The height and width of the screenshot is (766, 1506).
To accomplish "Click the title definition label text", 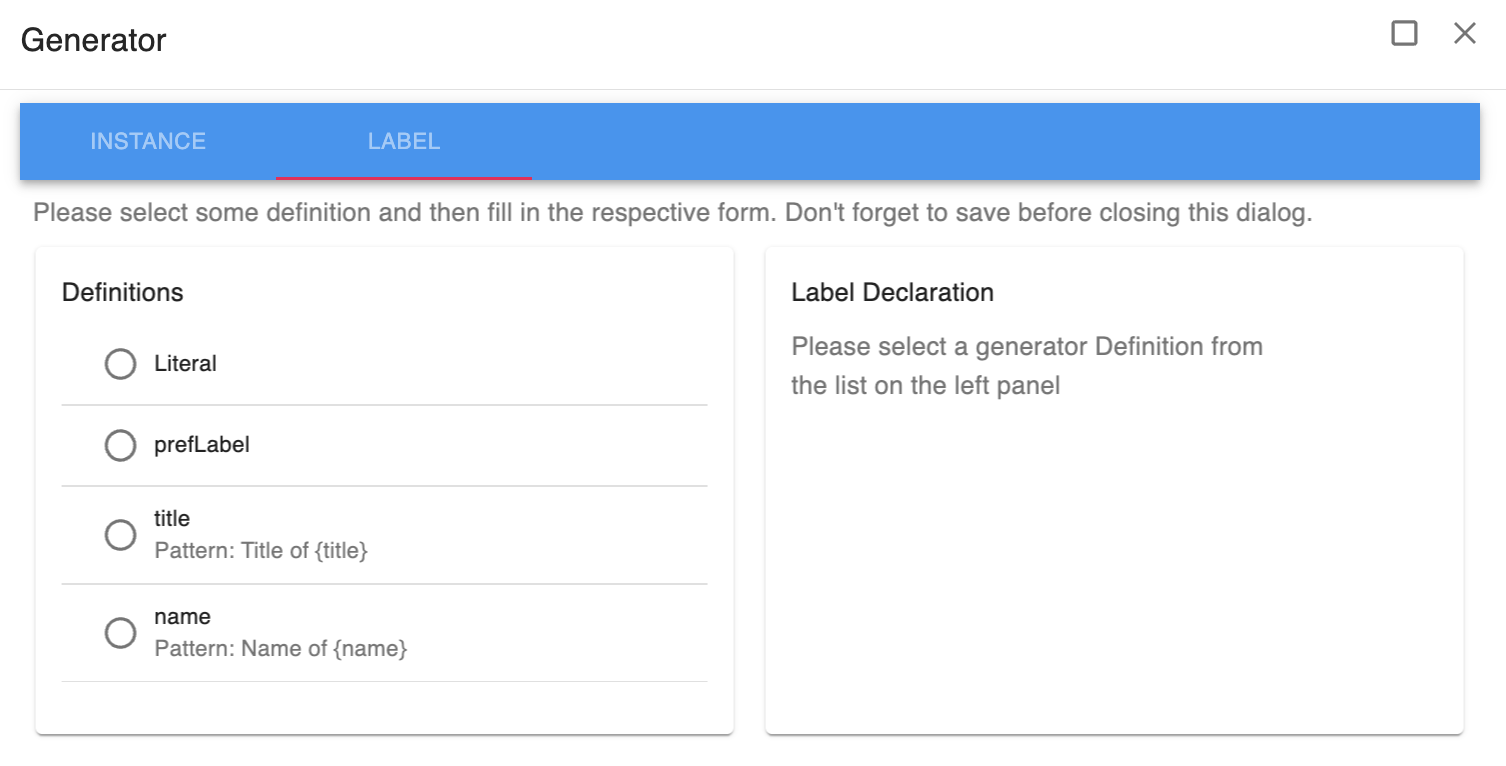I will click(x=172, y=518).
